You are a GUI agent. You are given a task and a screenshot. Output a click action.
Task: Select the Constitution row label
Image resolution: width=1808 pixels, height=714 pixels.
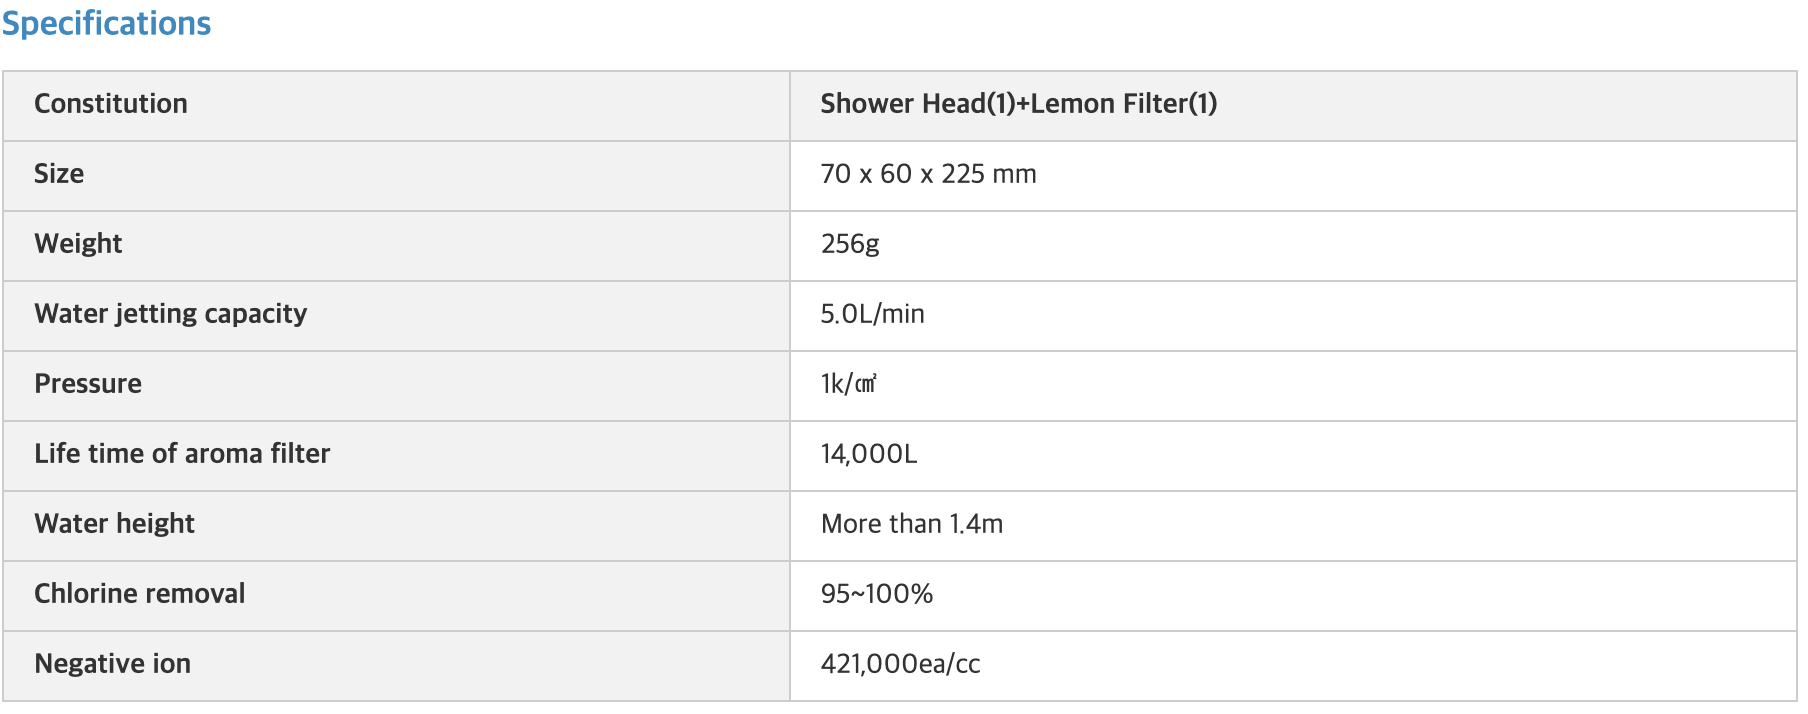pyautogui.click(x=111, y=104)
